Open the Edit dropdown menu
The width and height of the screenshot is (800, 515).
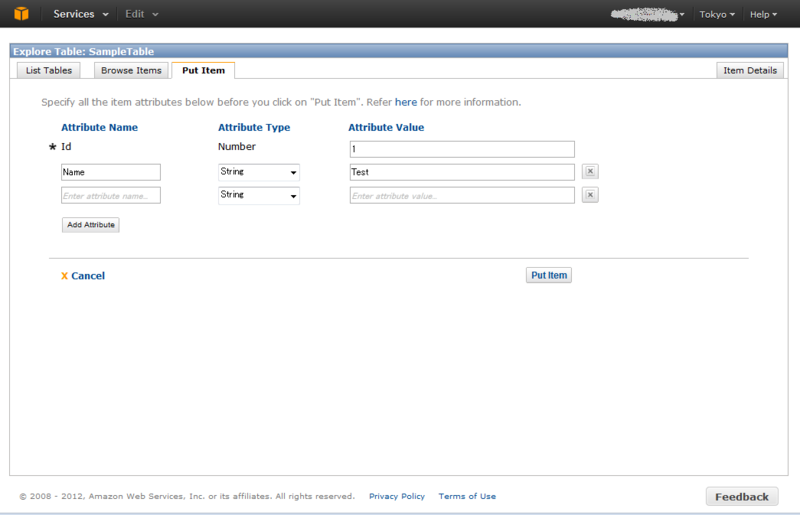point(141,14)
